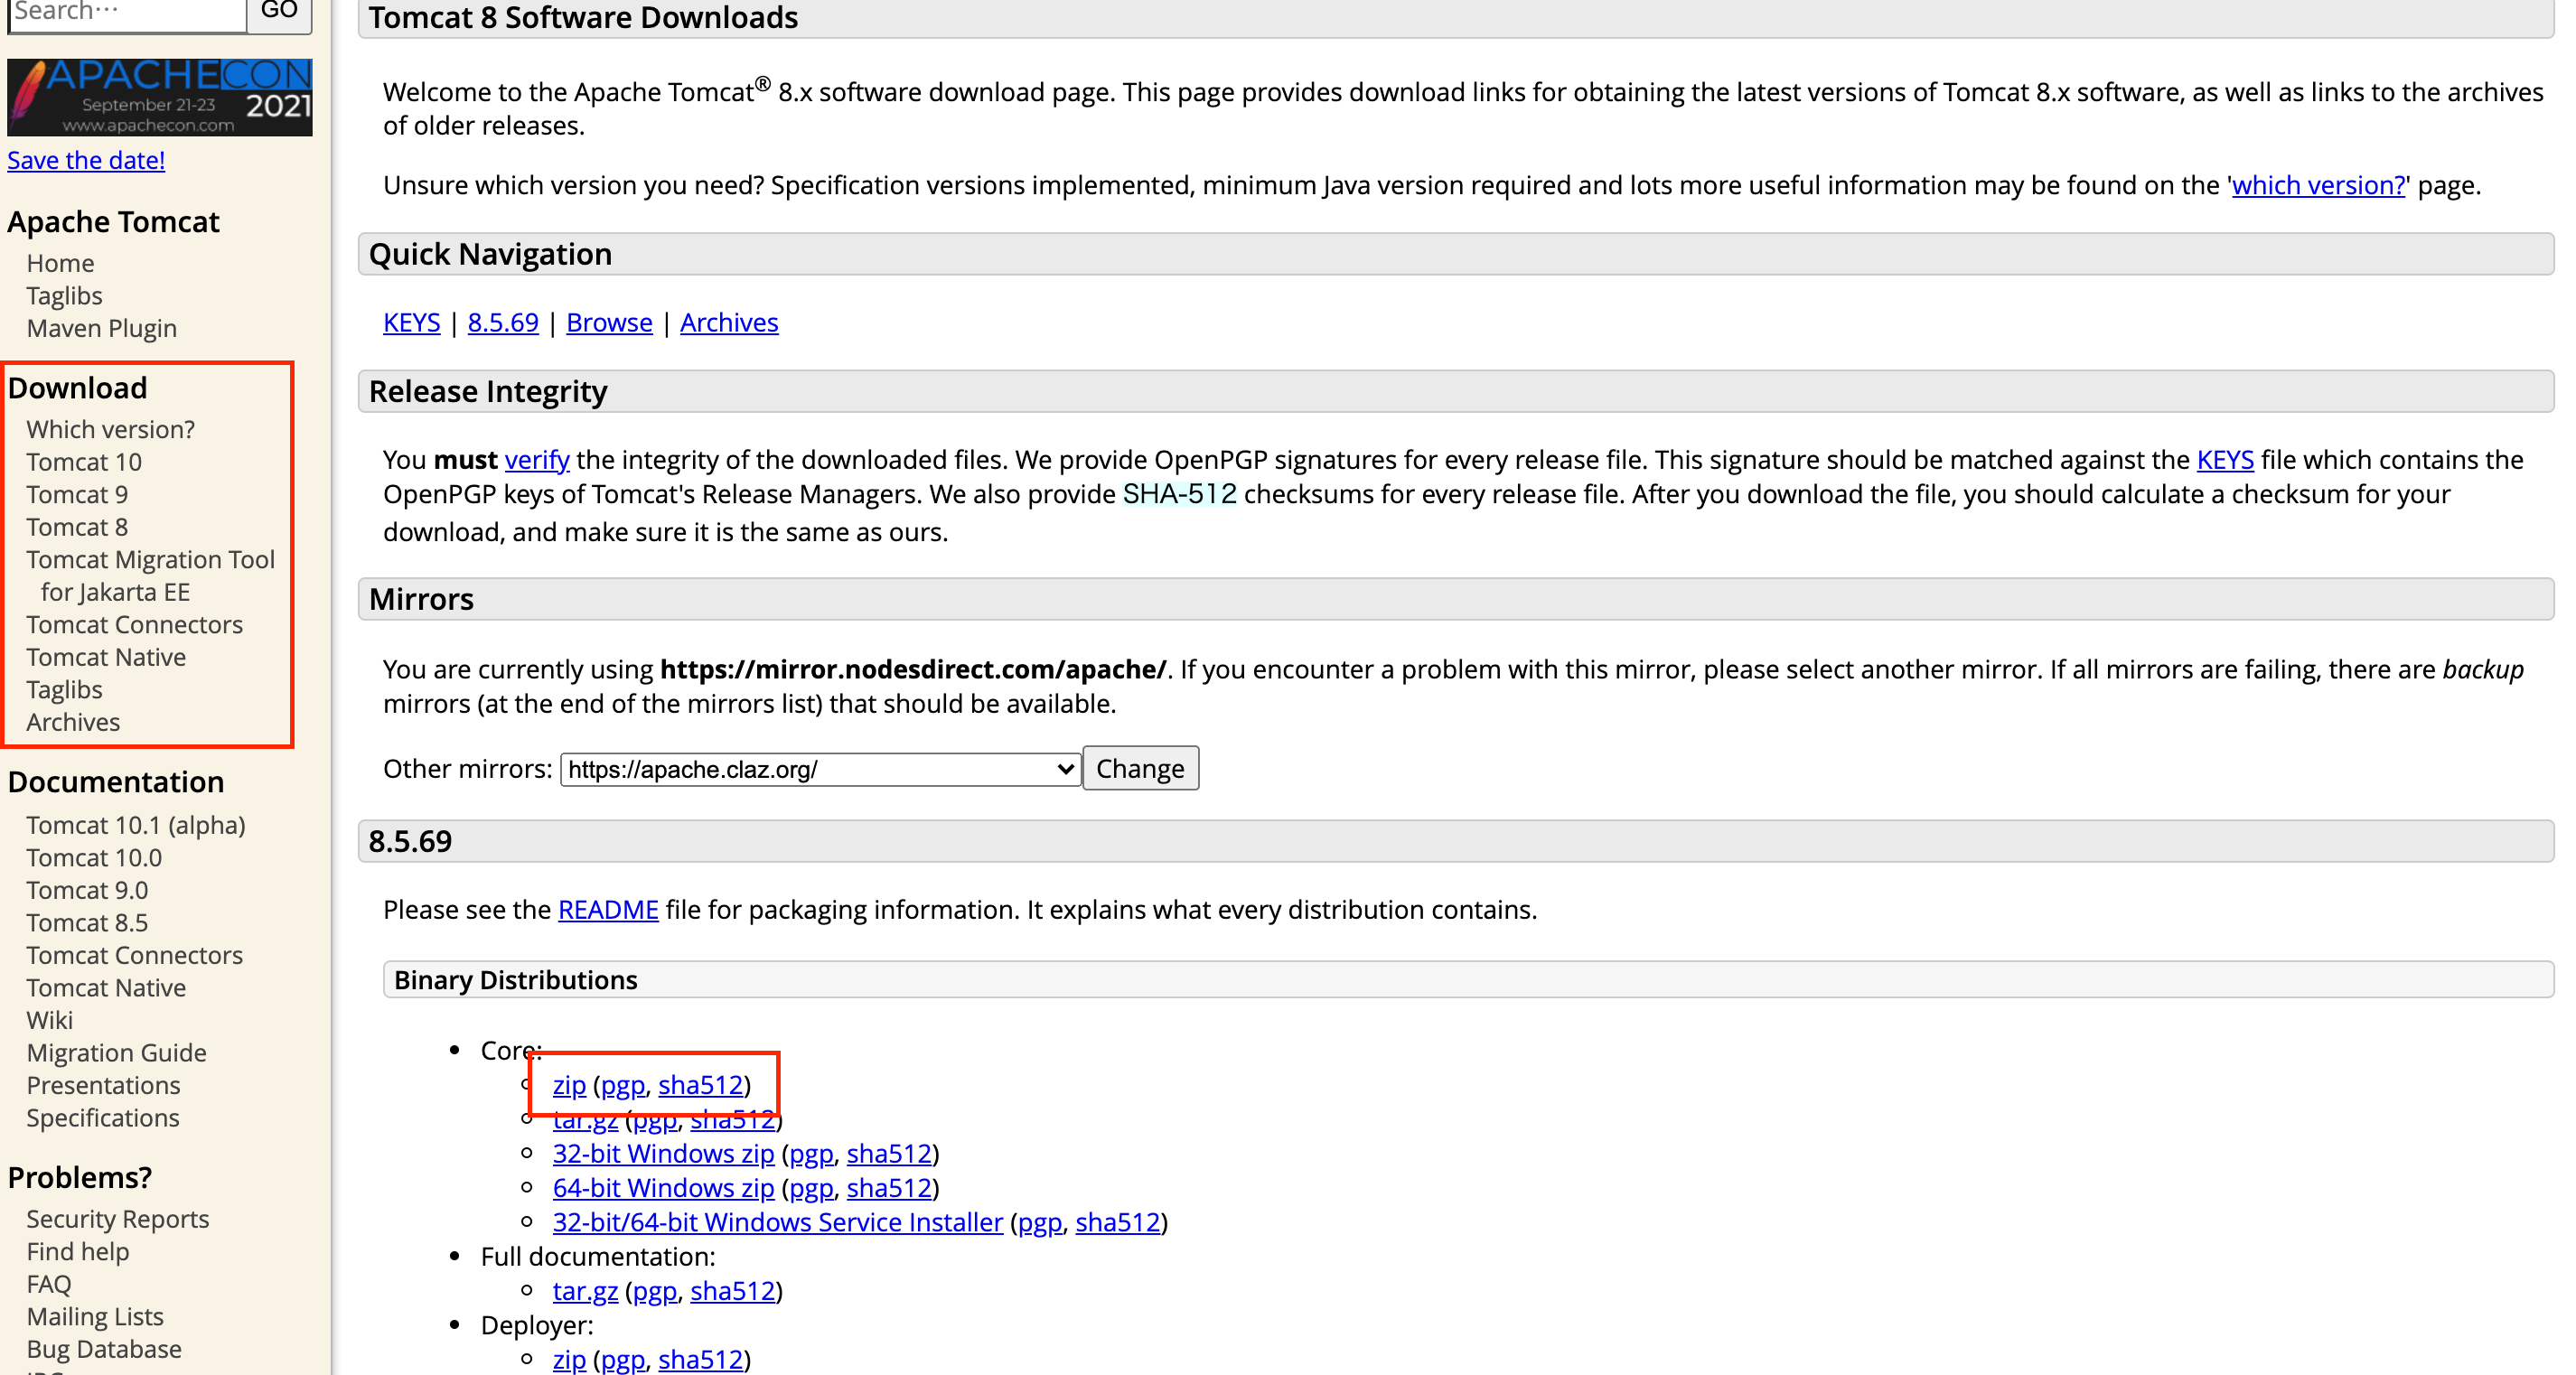The width and height of the screenshot is (2576, 1375).
Task: Click the GO search button
Action: pyautogui.click(x=279, y=12)
